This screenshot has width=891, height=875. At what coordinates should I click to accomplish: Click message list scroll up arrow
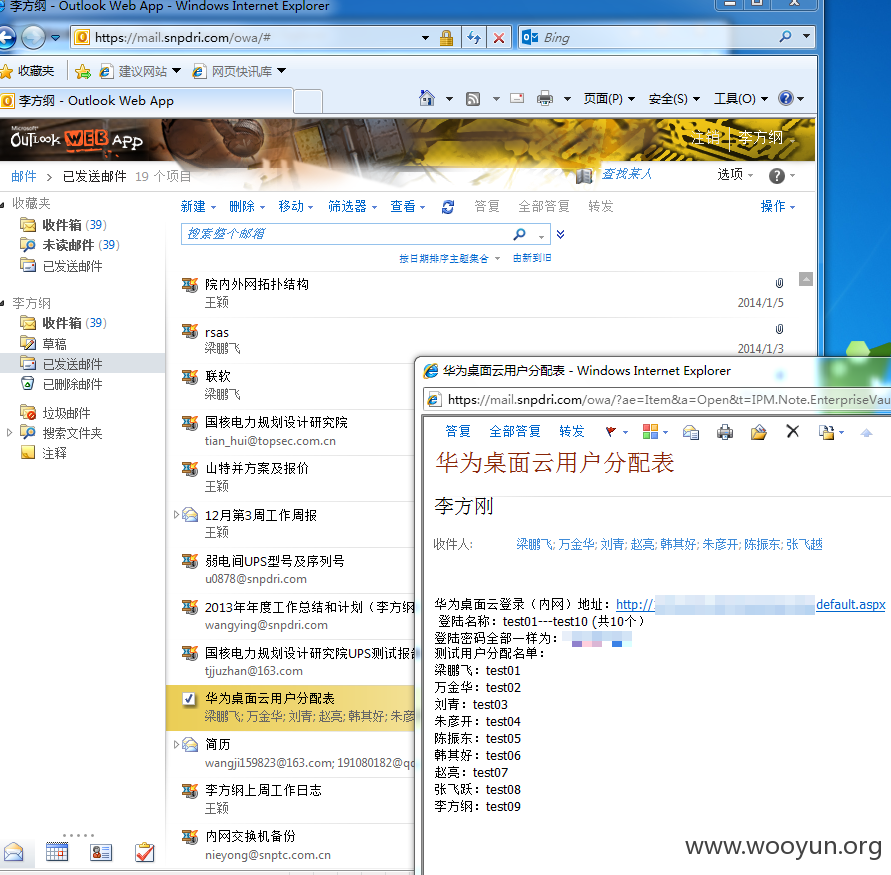point(805,279)
